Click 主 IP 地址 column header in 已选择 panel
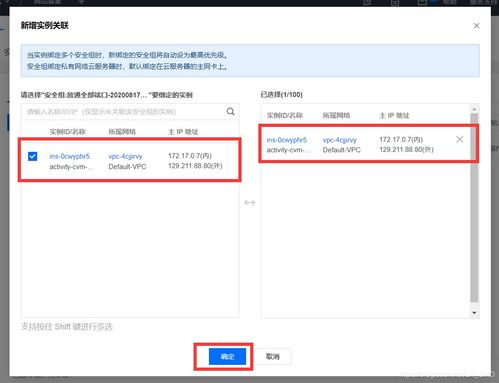 click(x=394, y=115)
